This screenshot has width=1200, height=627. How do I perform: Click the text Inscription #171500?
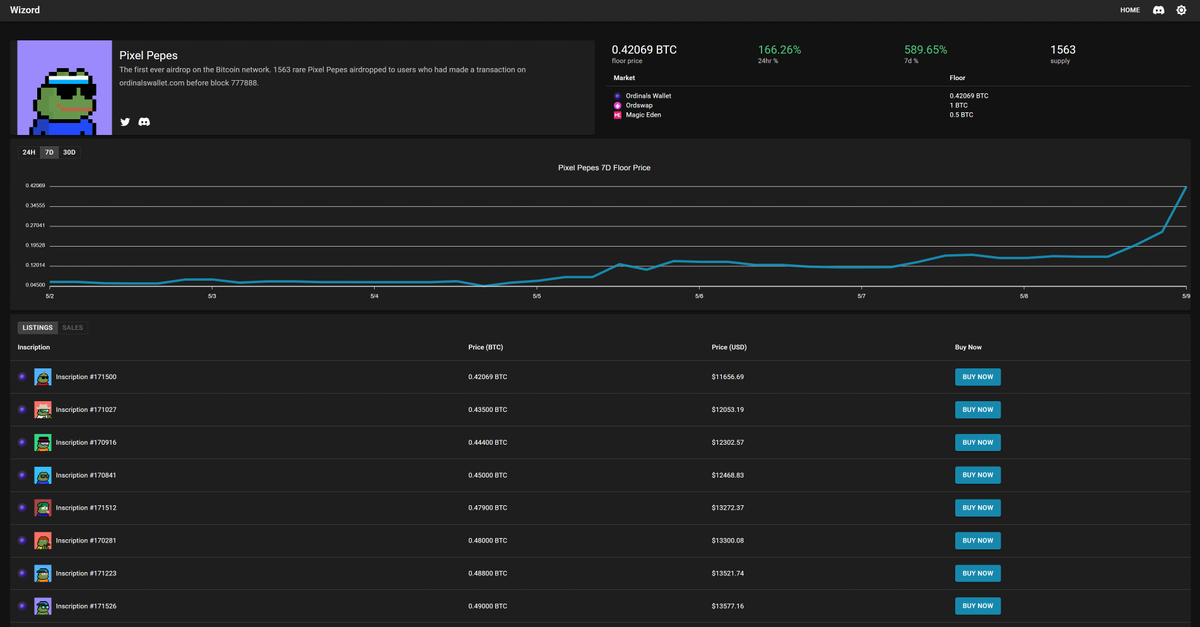(86, 377)
